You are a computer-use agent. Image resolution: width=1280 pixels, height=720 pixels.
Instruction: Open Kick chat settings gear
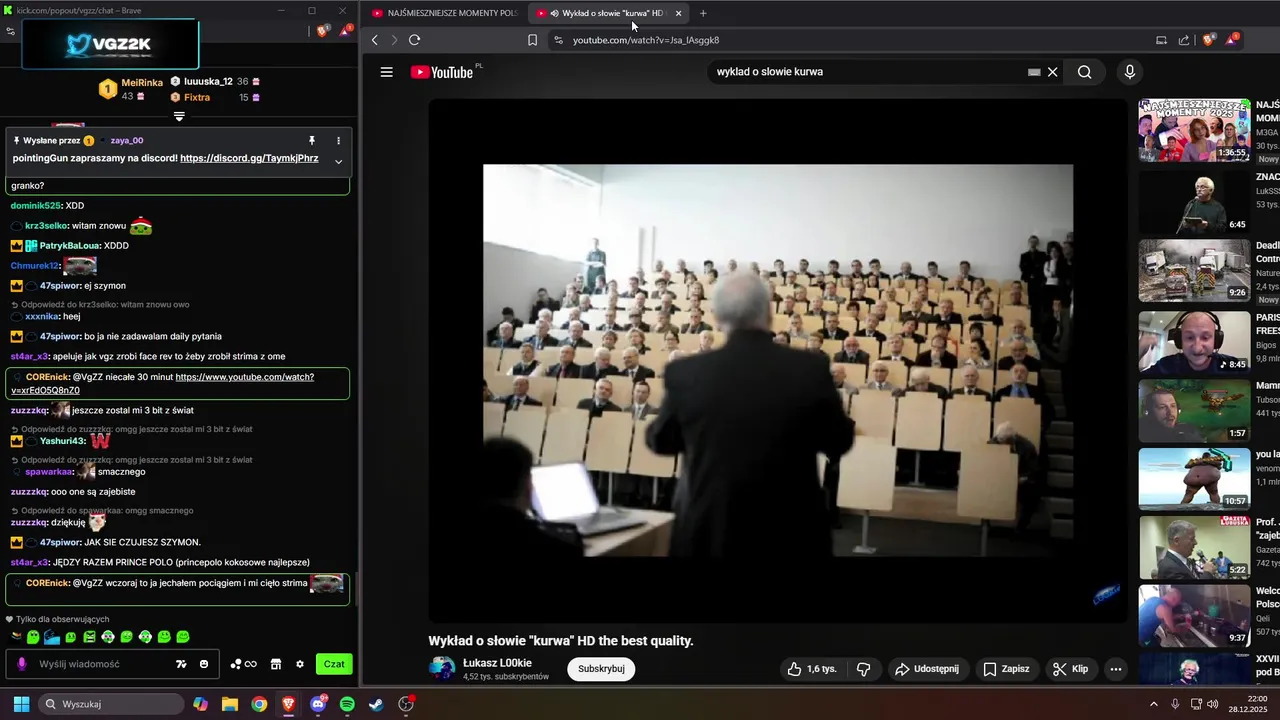pyautogui.click(x=299, y=664)
